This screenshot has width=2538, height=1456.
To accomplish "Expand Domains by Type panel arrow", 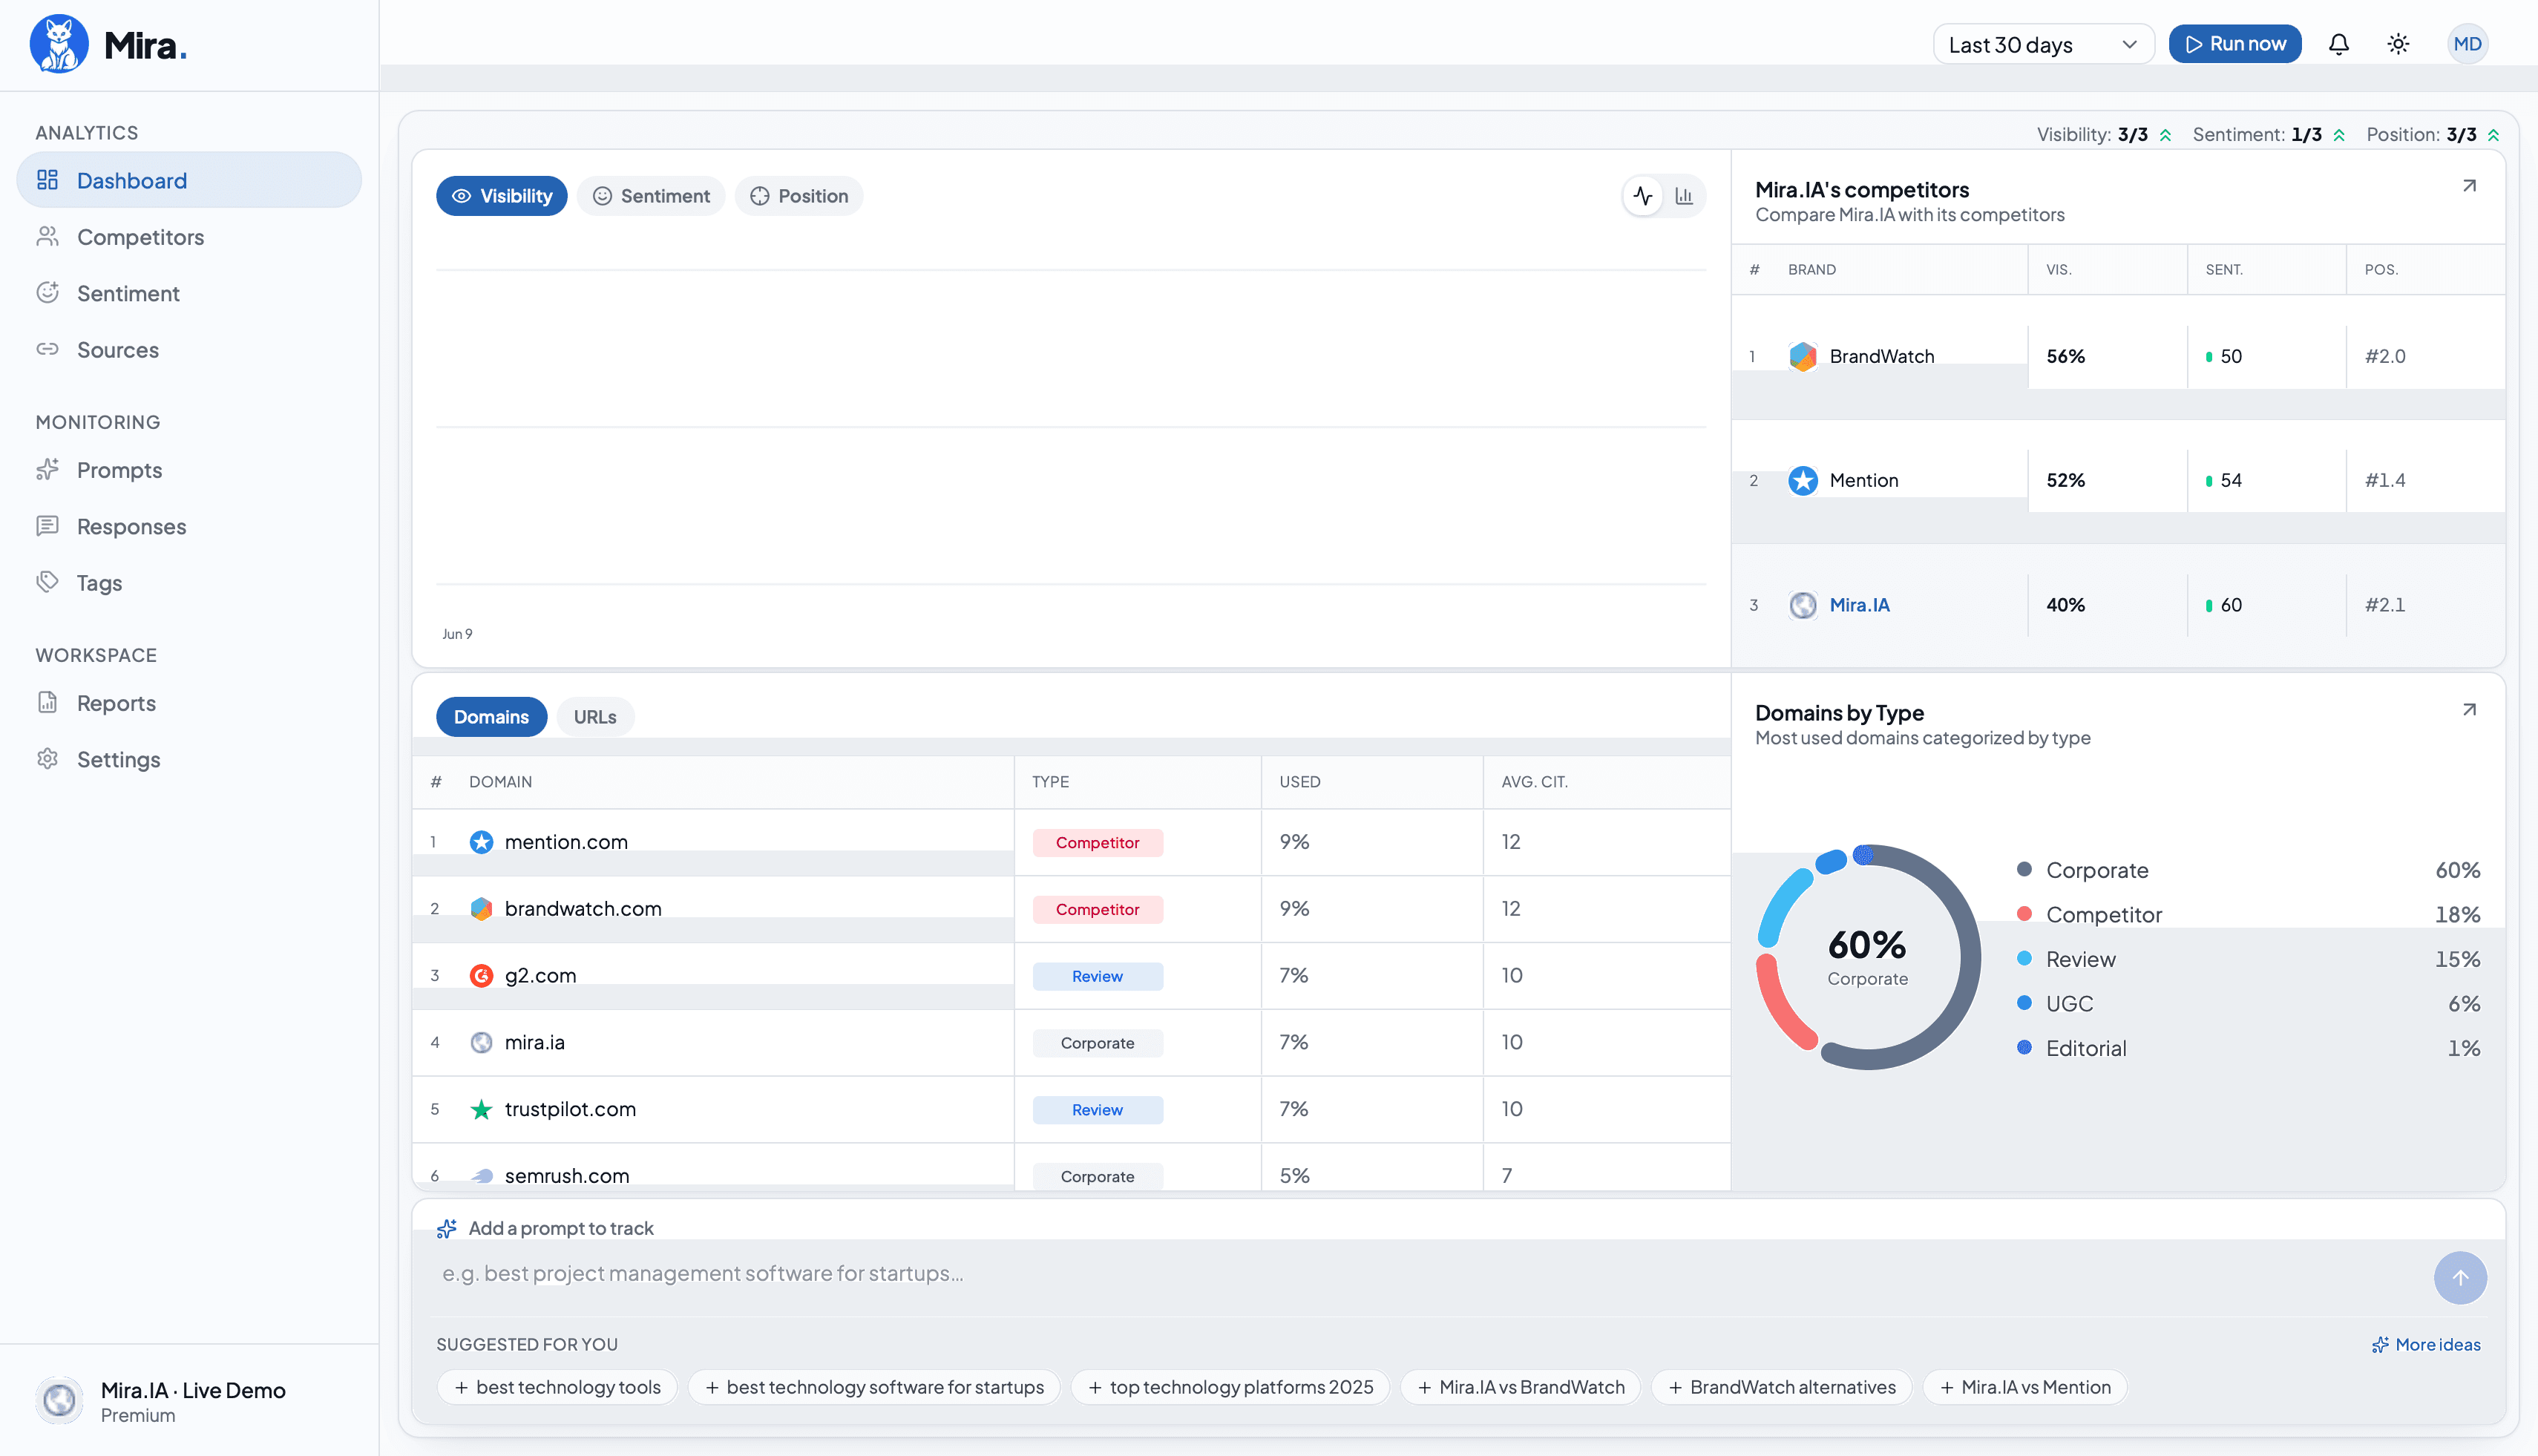I will (x=2469, y=710).
